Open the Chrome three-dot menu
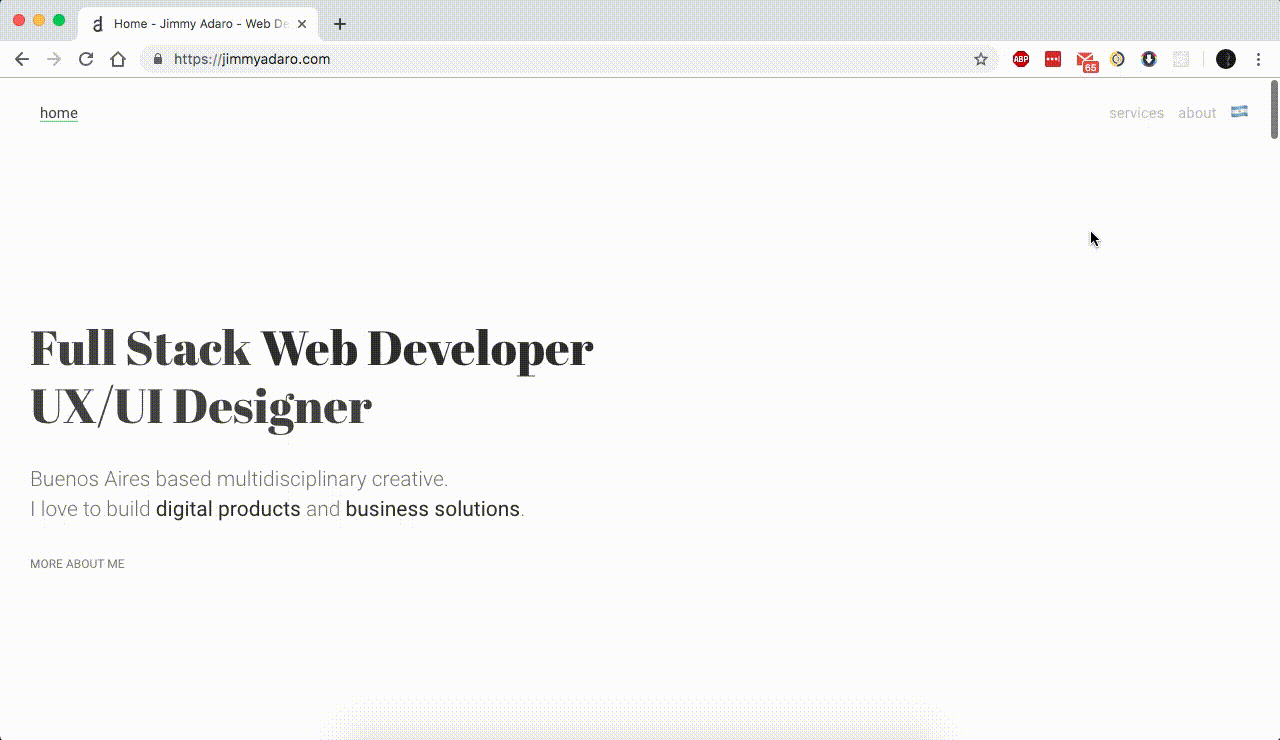1280x740 pixels. [x=1258, y=59]
